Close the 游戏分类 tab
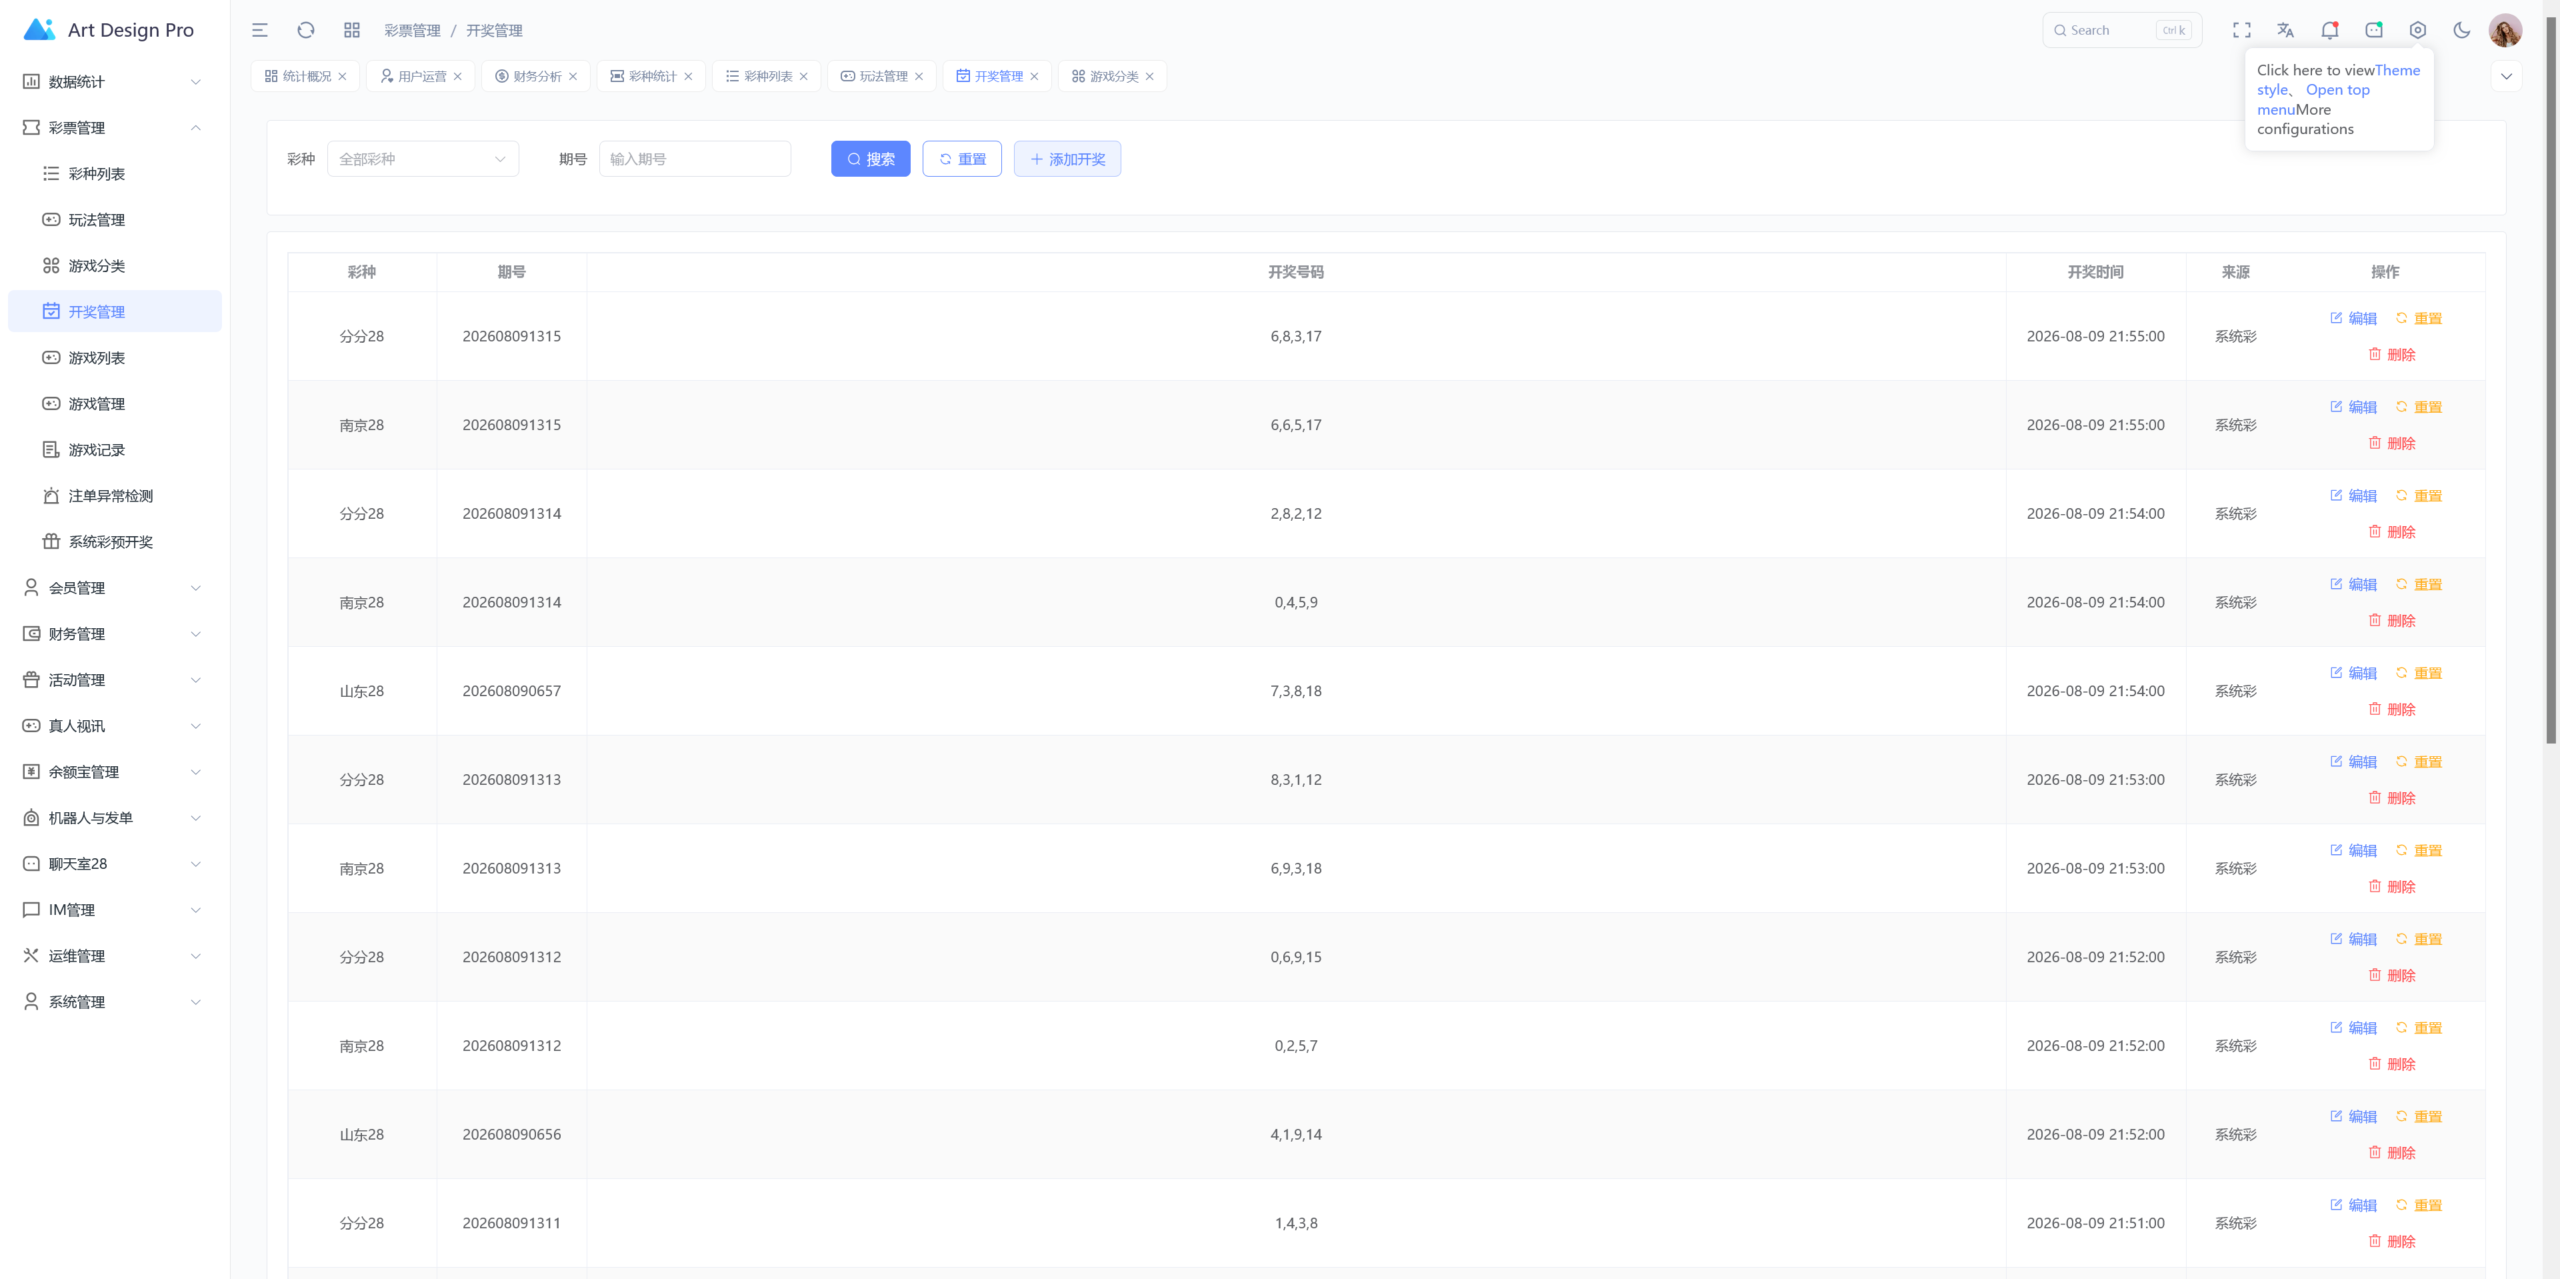The height and width of the screenshot is (1279, 2560). coord(1150,76)
